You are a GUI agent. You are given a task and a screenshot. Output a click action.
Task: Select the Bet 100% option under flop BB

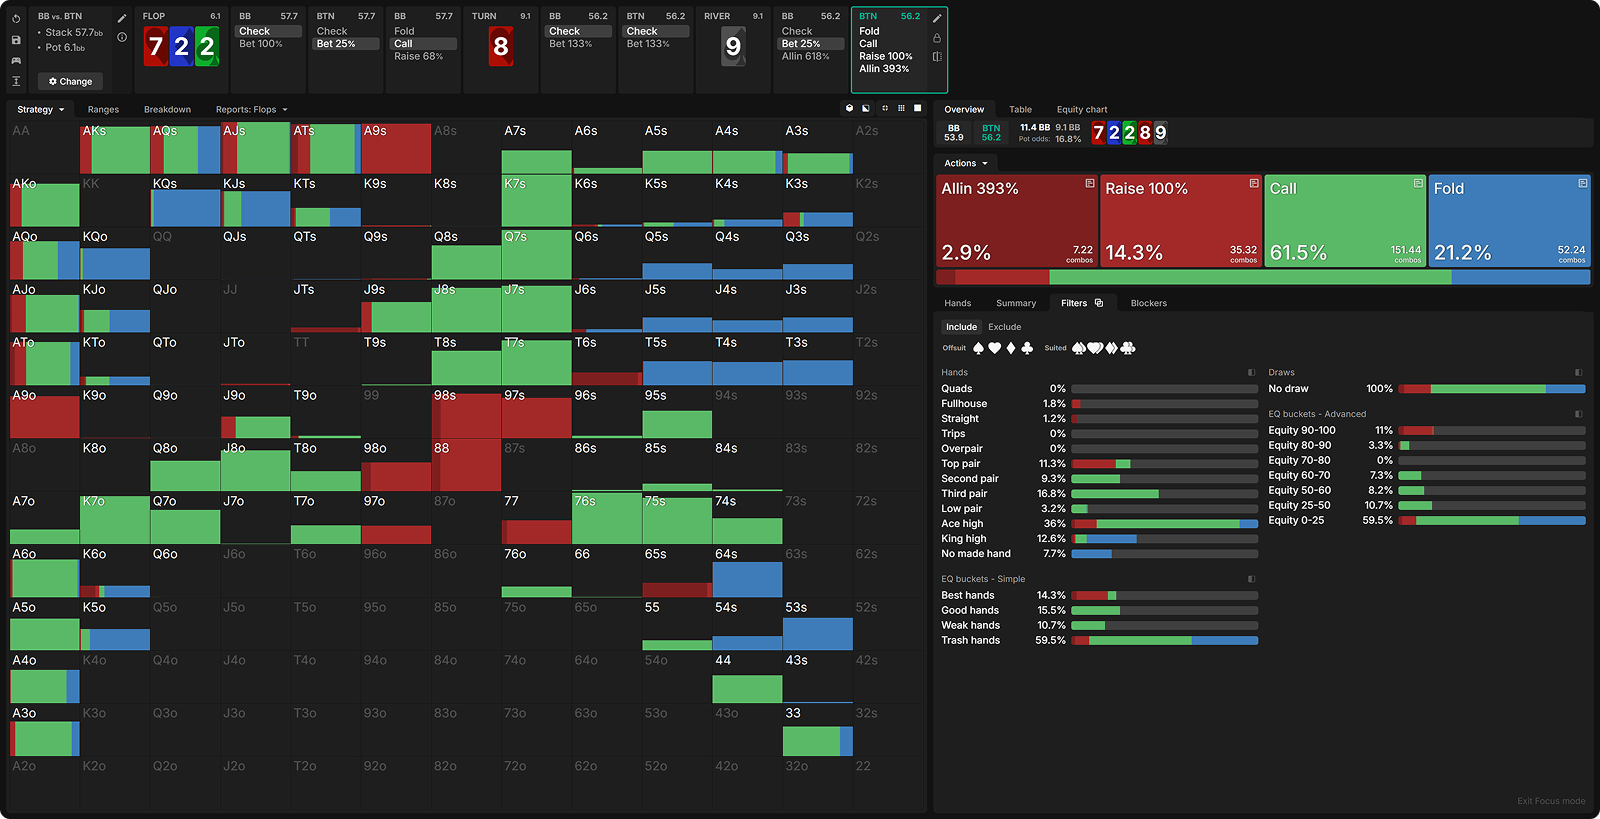[x=261, y=44]
